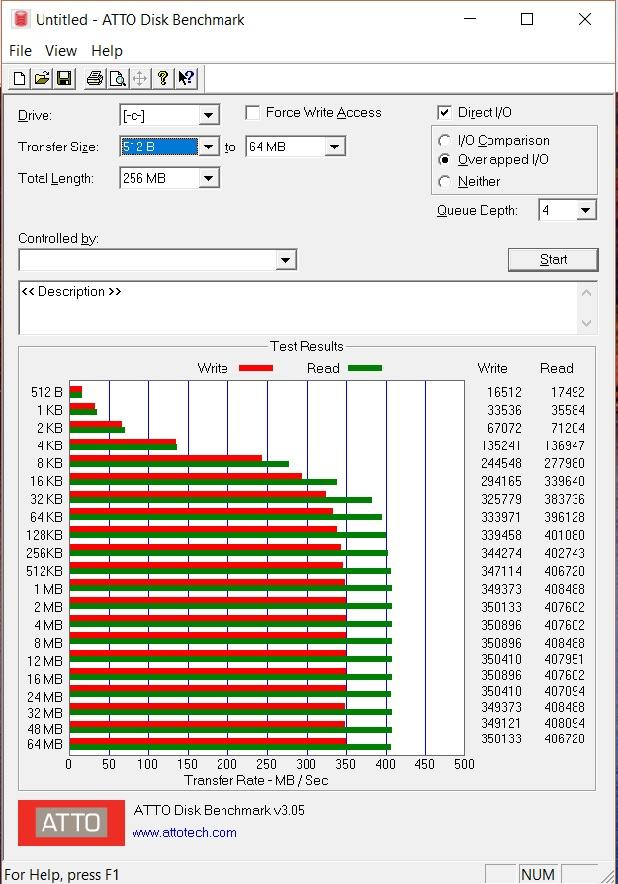Click the NUM status bar indicator
This screenshot has width=618, height=884.
point(538,874)
